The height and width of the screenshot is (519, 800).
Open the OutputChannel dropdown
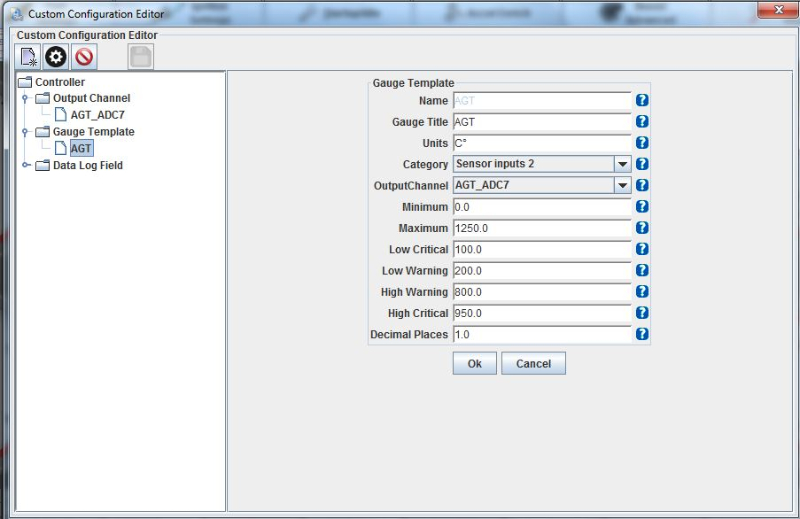[x=622, y=185]
